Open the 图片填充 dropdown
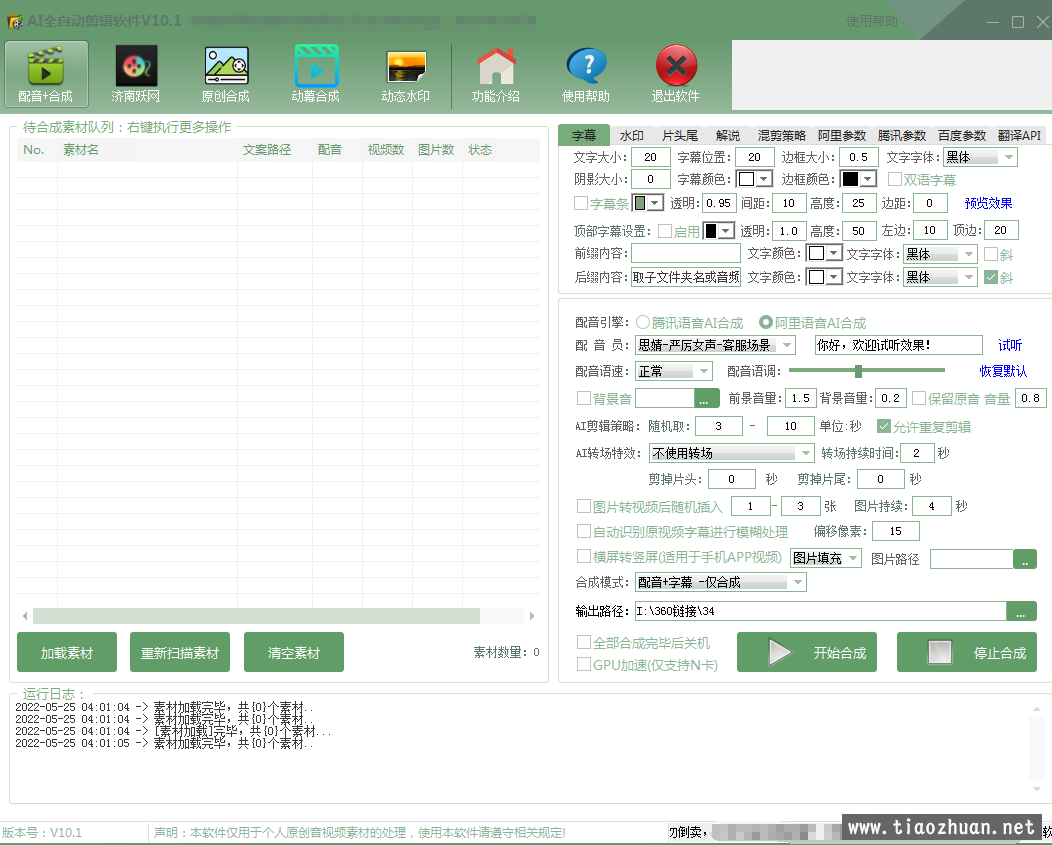The image size is (1052, 845). [x=825, y=558]
